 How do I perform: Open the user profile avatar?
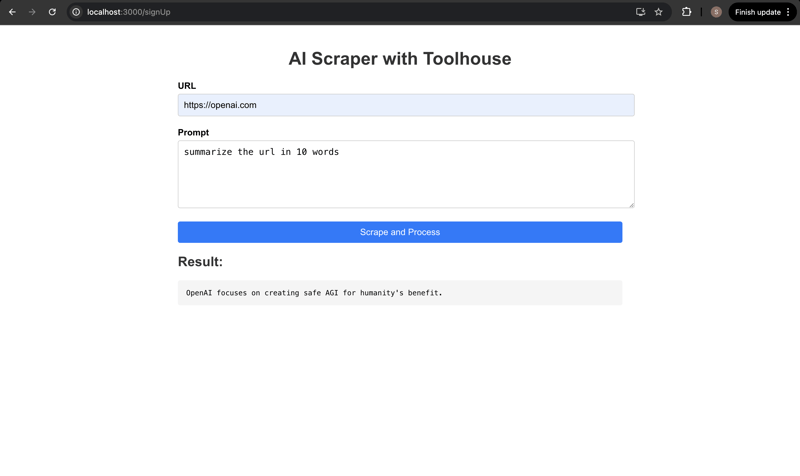click(716, 12)
